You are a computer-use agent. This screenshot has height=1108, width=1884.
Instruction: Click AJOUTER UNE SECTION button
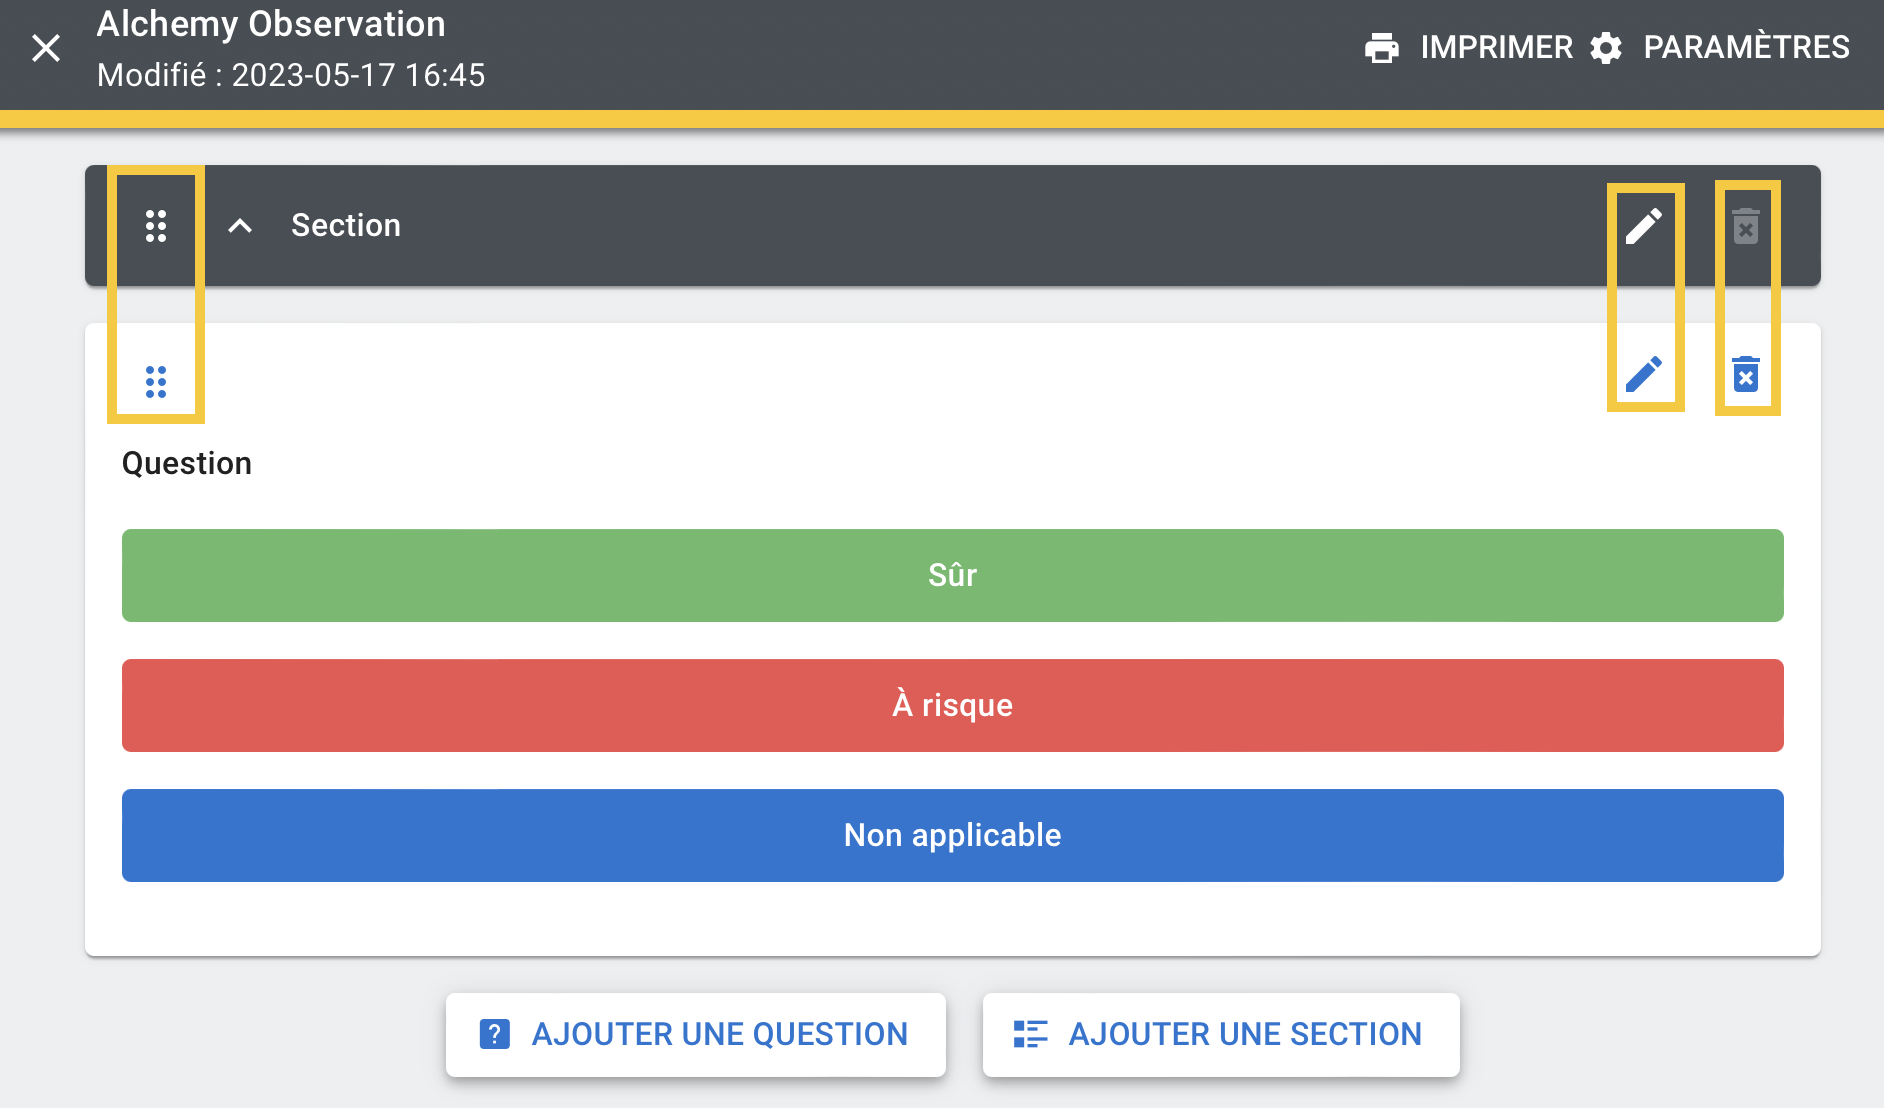click(1221, 1034)
